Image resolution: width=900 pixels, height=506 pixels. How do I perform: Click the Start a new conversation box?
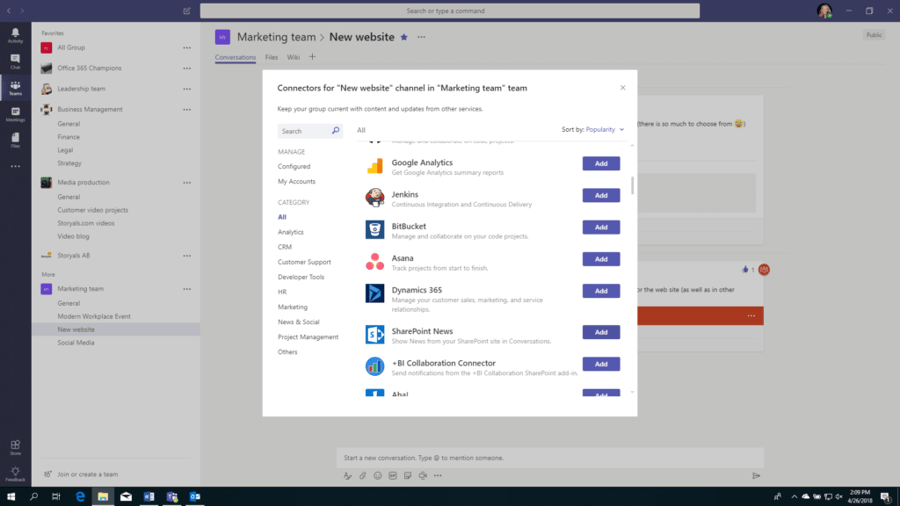coord(550,458)
